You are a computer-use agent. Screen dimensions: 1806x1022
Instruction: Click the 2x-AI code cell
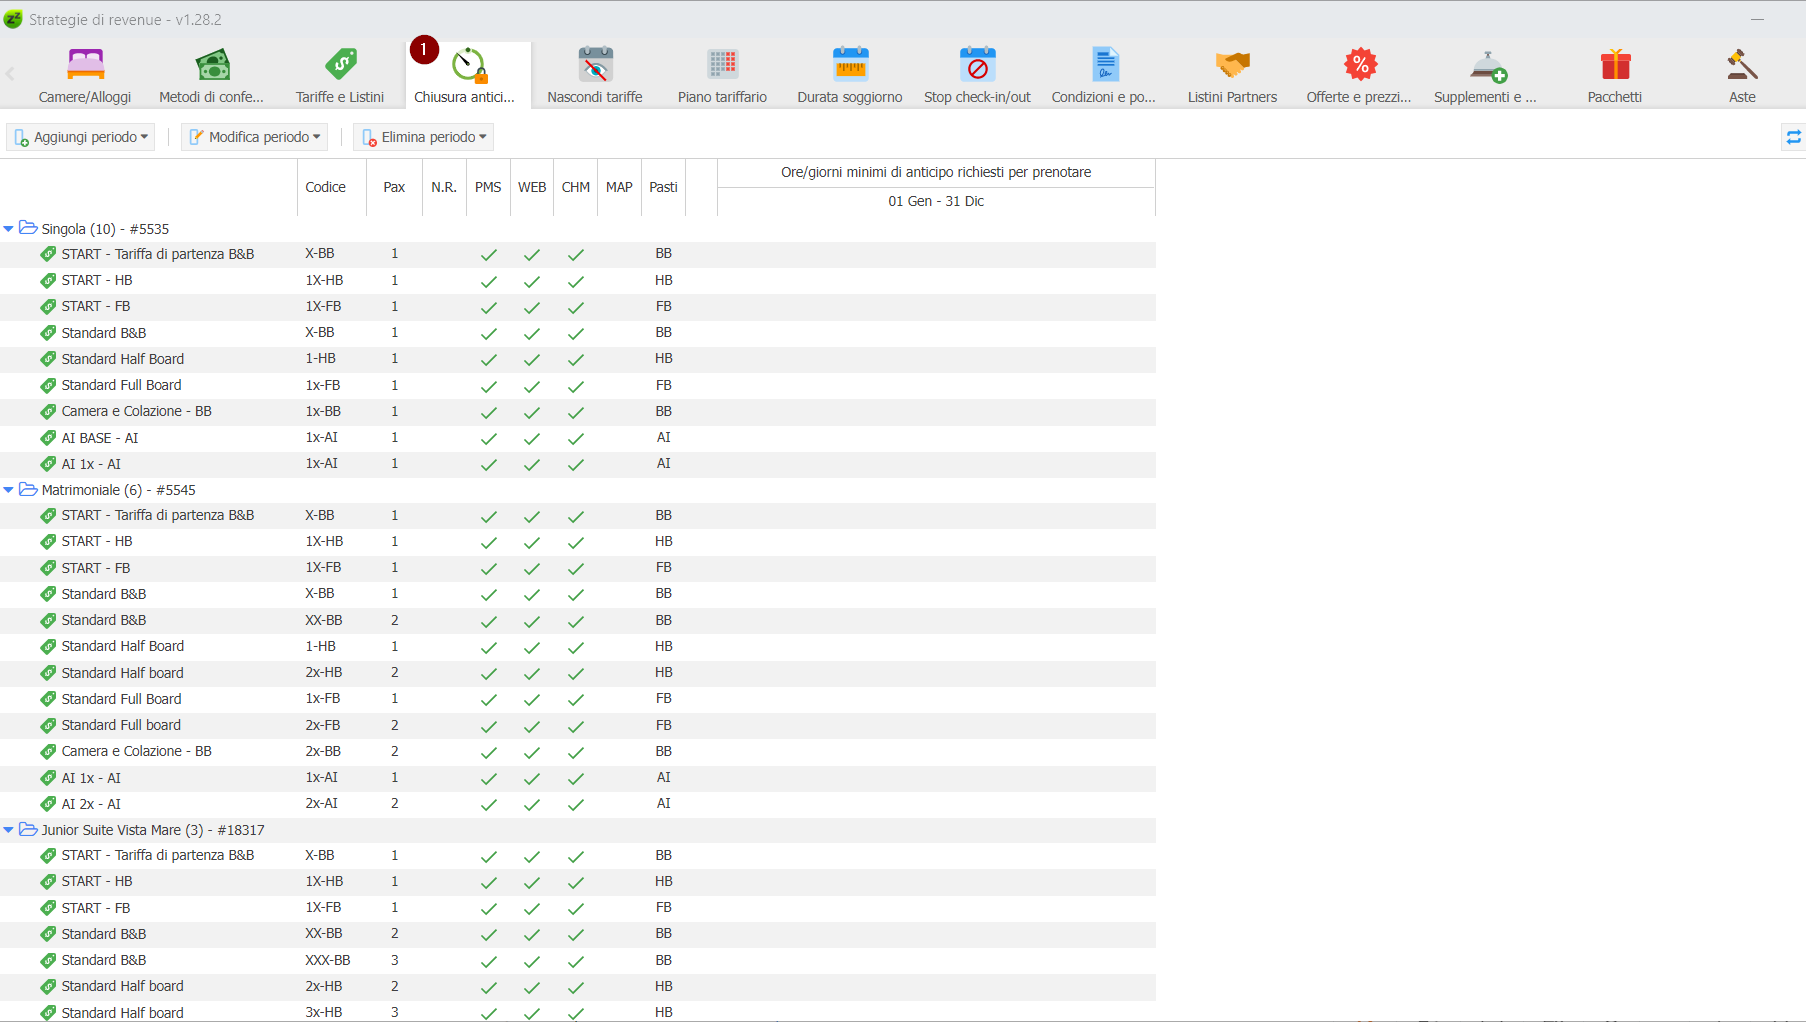click(322, 803)
